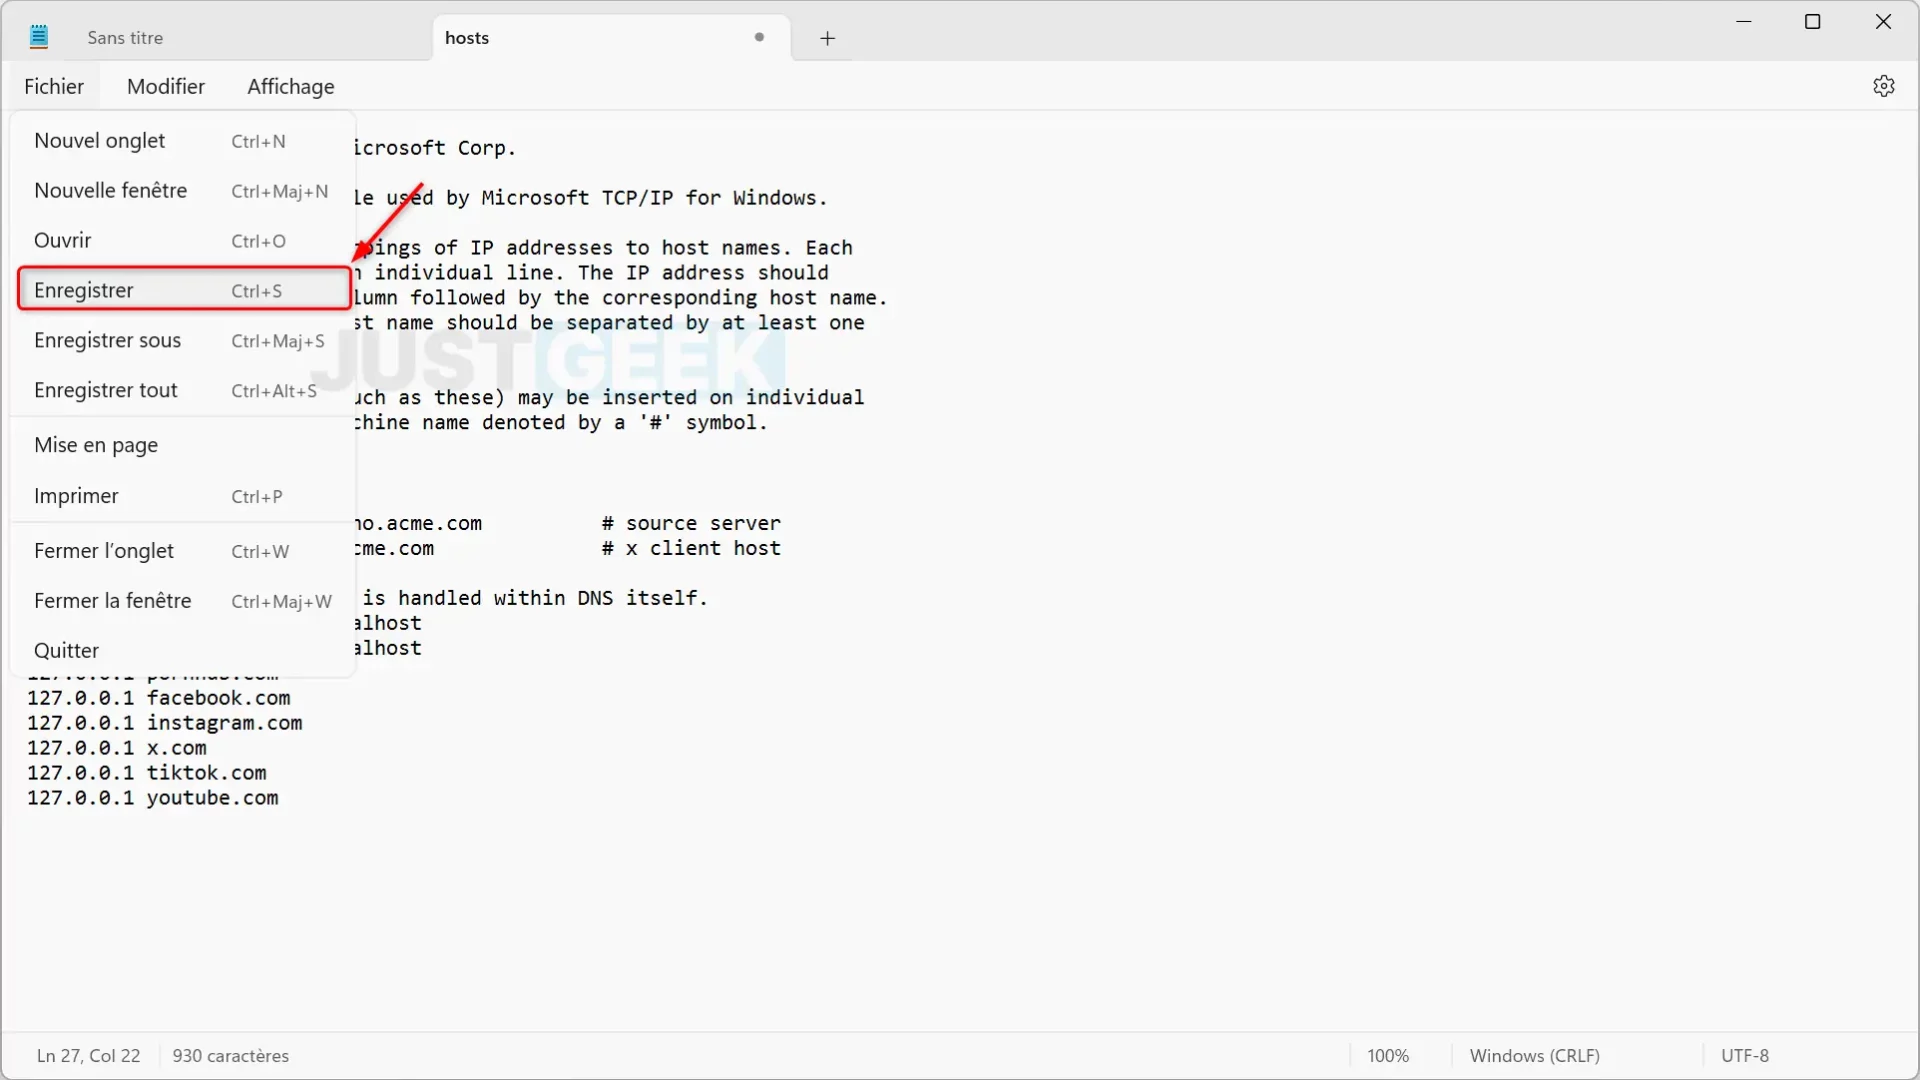Click the 930 caractères status entry
Viewport: 1920px width, 1080px height.
coord(230,1056)
